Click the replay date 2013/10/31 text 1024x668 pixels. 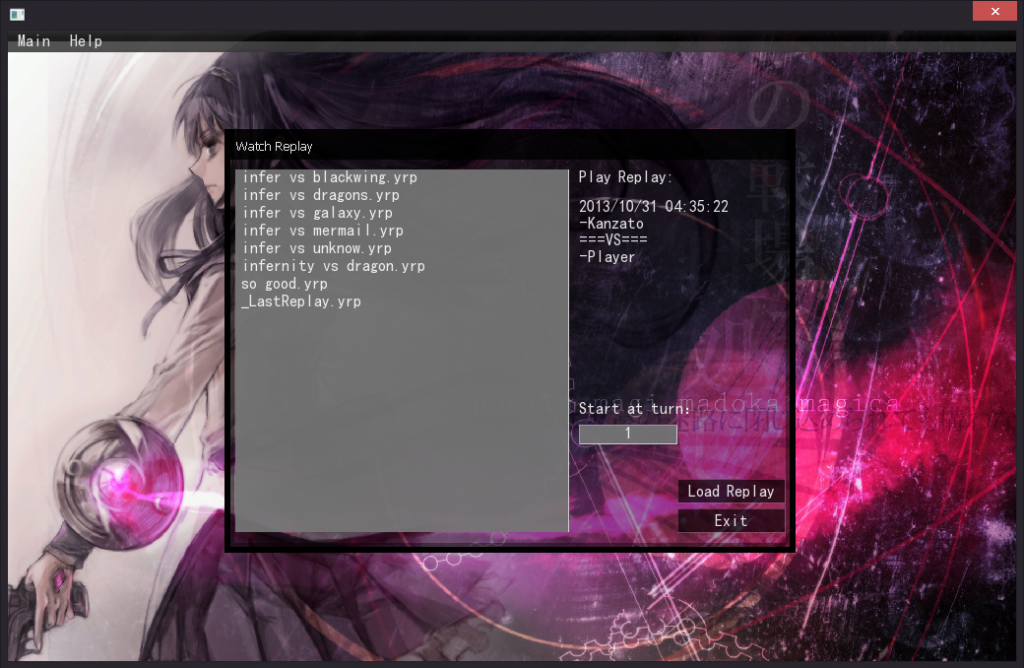653,206
